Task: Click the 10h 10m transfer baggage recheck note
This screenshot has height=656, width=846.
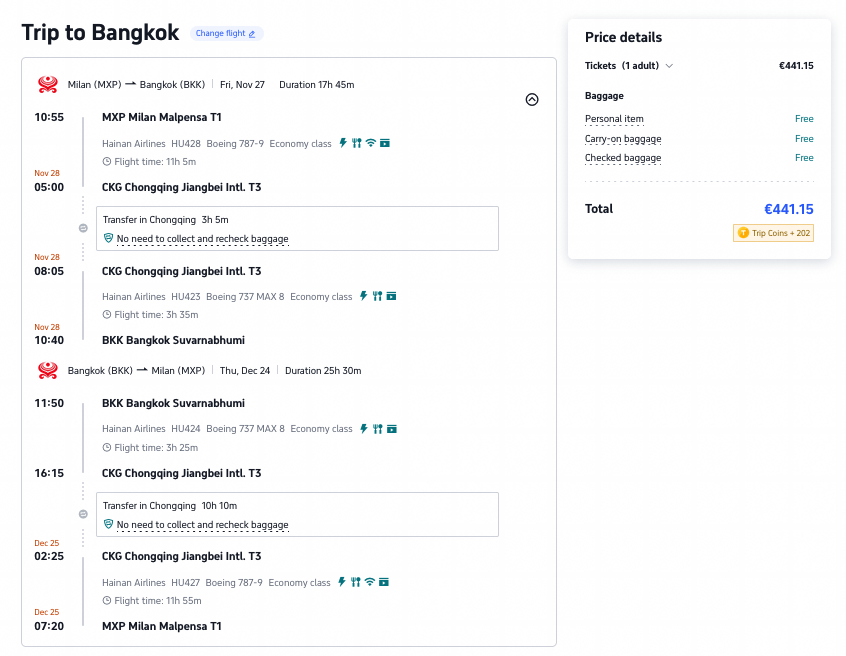Action: (x=202, y=524)
